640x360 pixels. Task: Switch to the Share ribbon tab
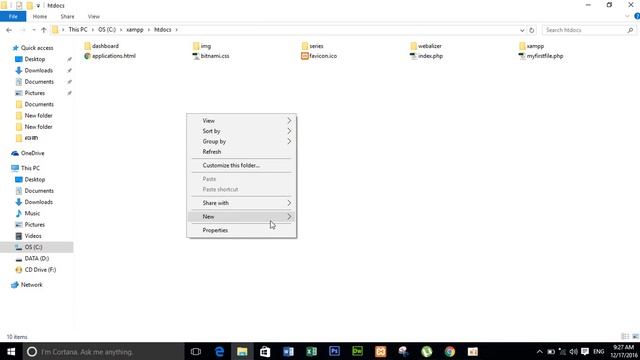pyautogui.click(x=67, y=16)
